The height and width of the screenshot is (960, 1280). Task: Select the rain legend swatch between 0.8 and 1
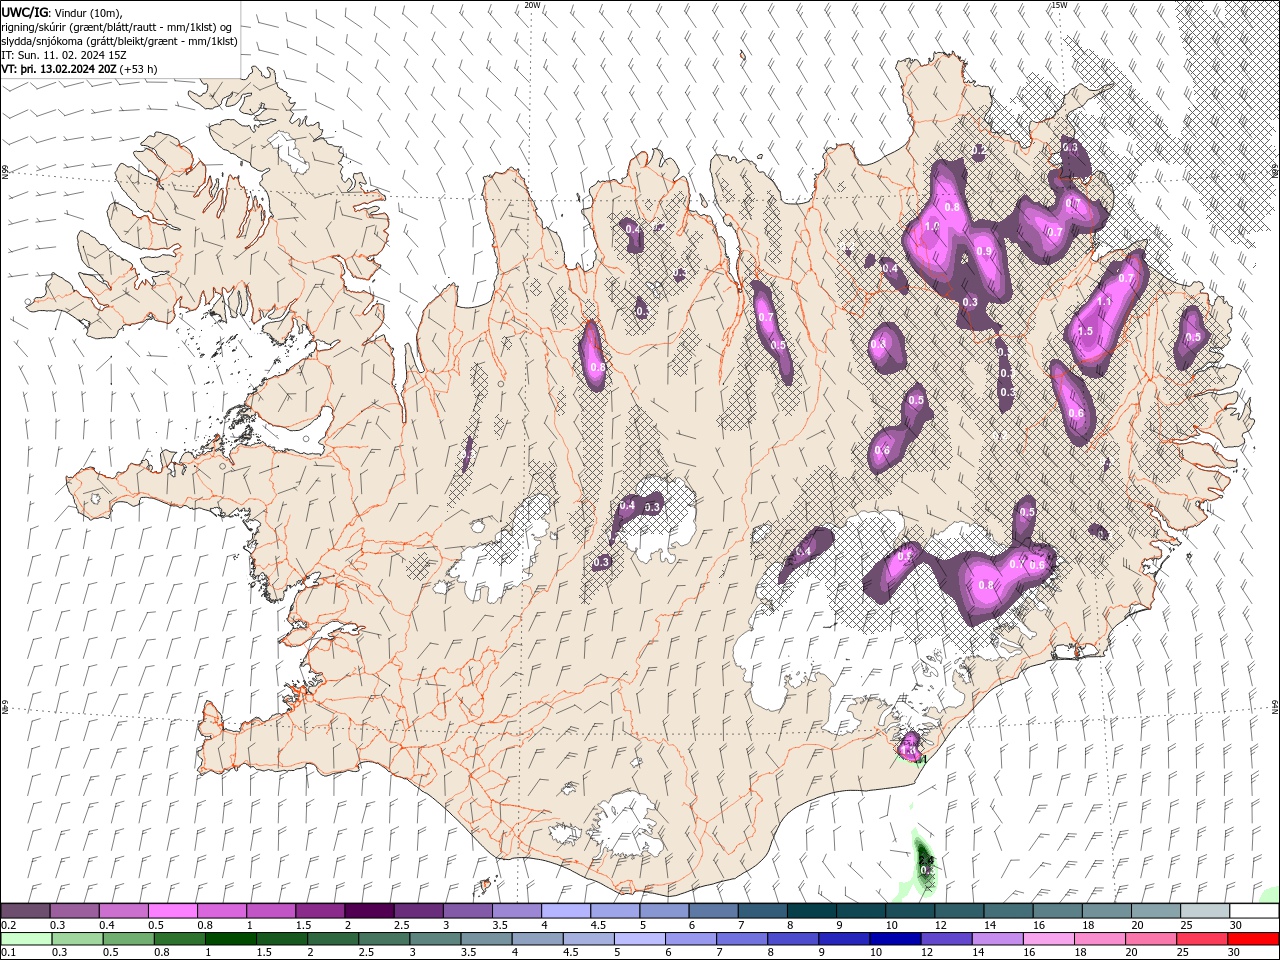point(180,939)
